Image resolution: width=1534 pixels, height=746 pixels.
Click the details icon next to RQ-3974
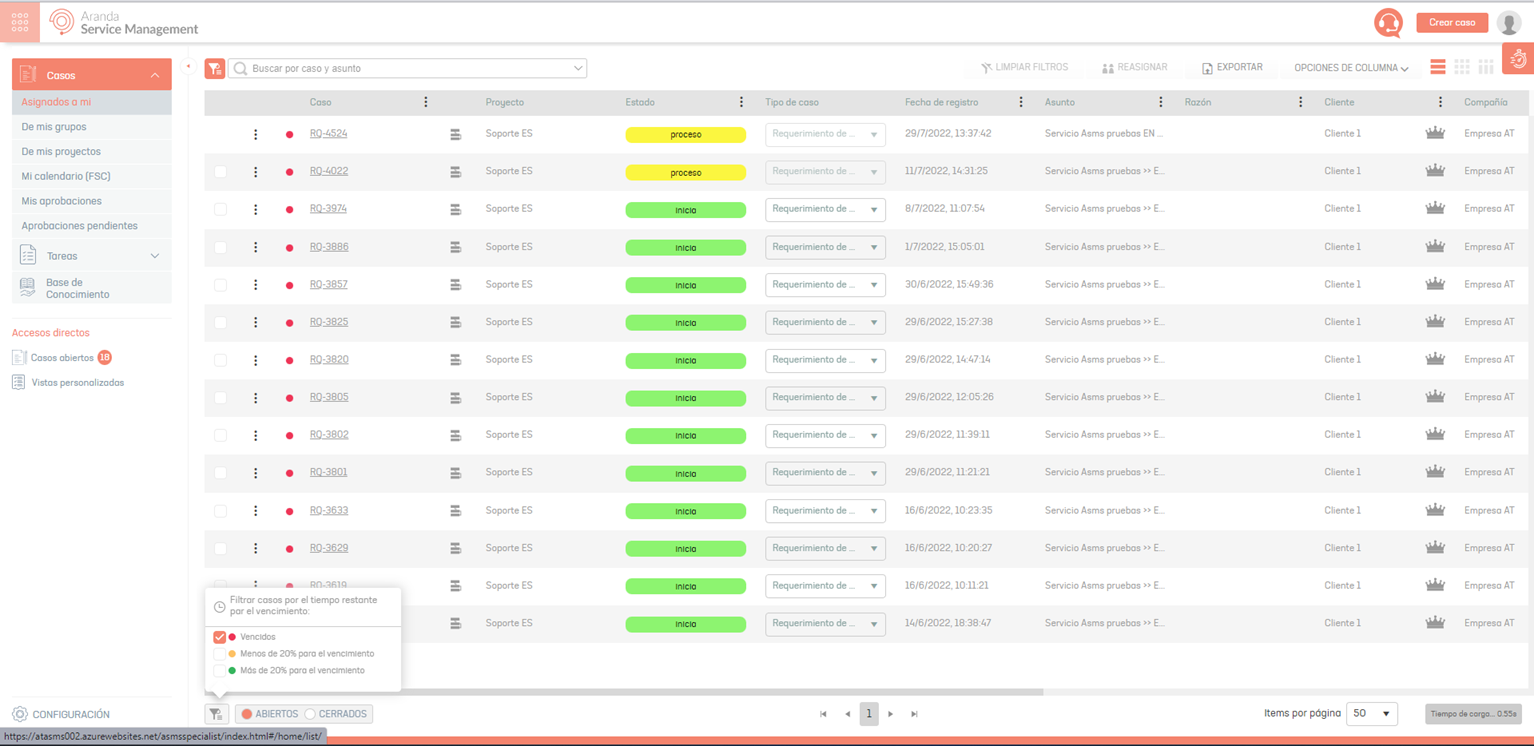point(456,210)
